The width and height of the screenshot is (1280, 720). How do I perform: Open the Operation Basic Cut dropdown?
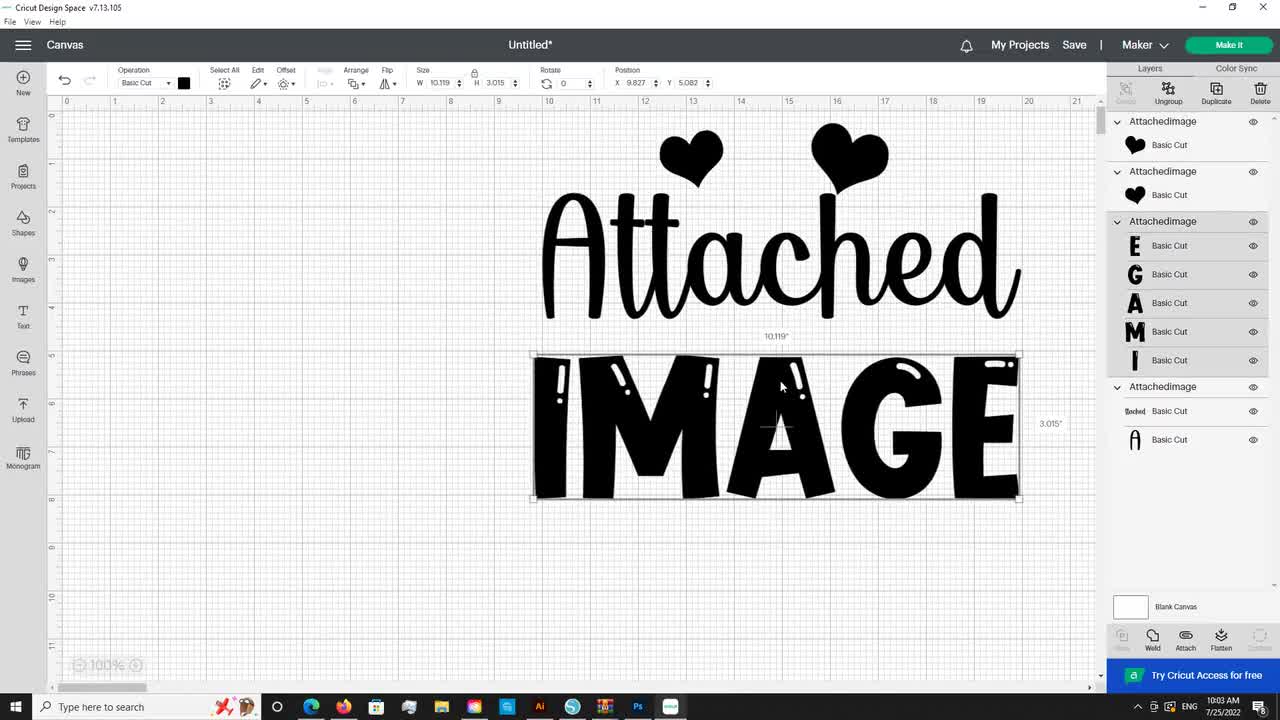[145, 83]
